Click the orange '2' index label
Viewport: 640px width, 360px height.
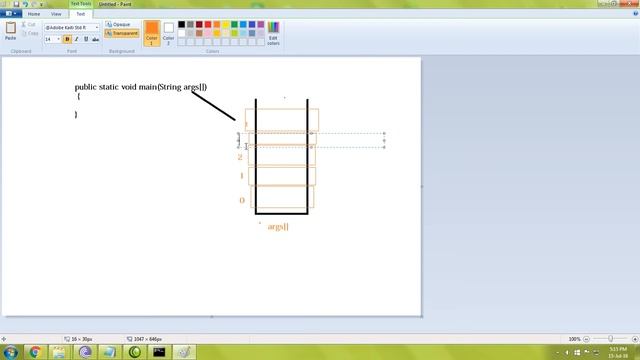240,157
